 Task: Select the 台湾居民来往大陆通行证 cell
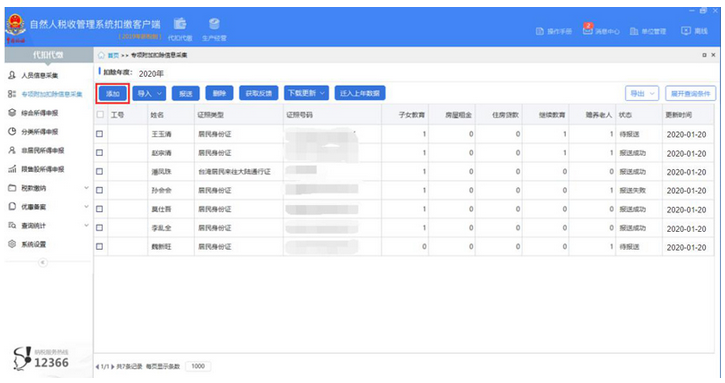pyautogui.click(x=234, y=172)
